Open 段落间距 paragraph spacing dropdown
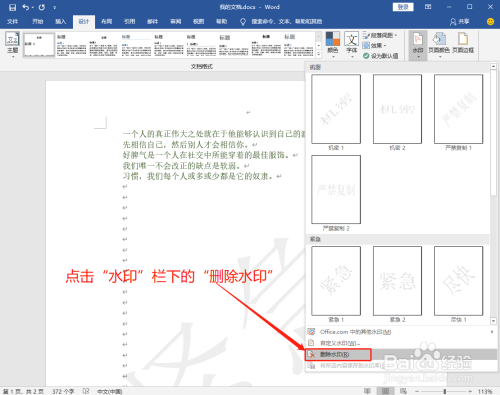Screen dimensions: 500x395 [380, 35]
